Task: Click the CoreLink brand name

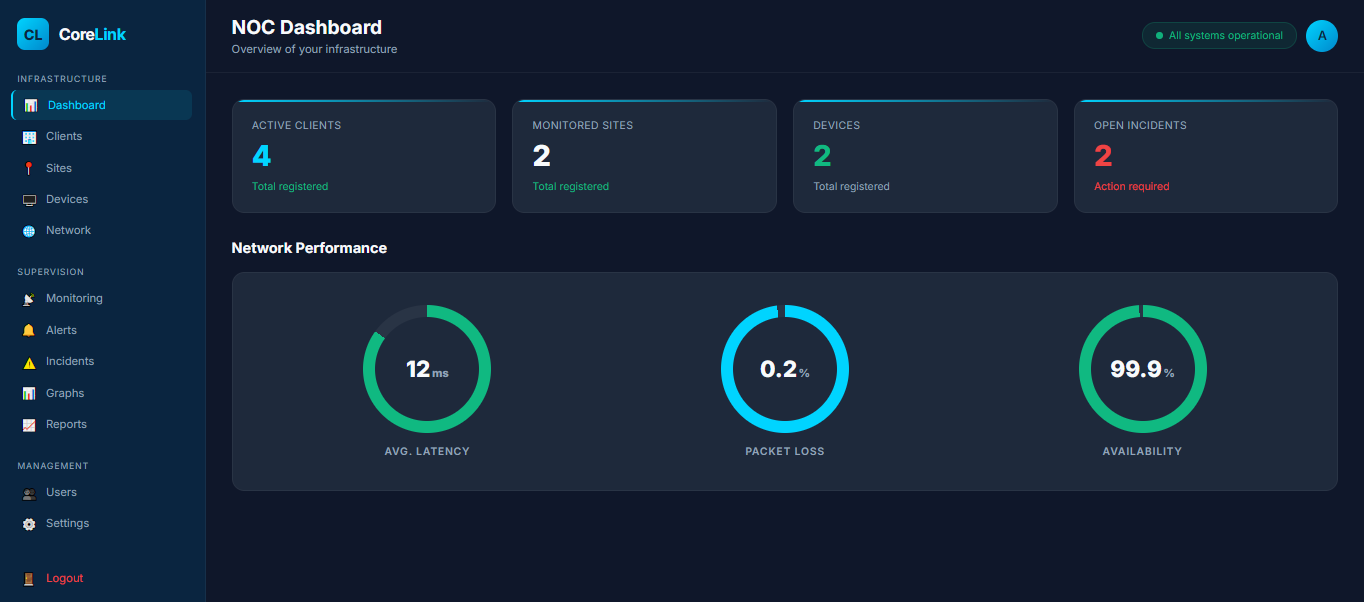Action: pos(93,34)
